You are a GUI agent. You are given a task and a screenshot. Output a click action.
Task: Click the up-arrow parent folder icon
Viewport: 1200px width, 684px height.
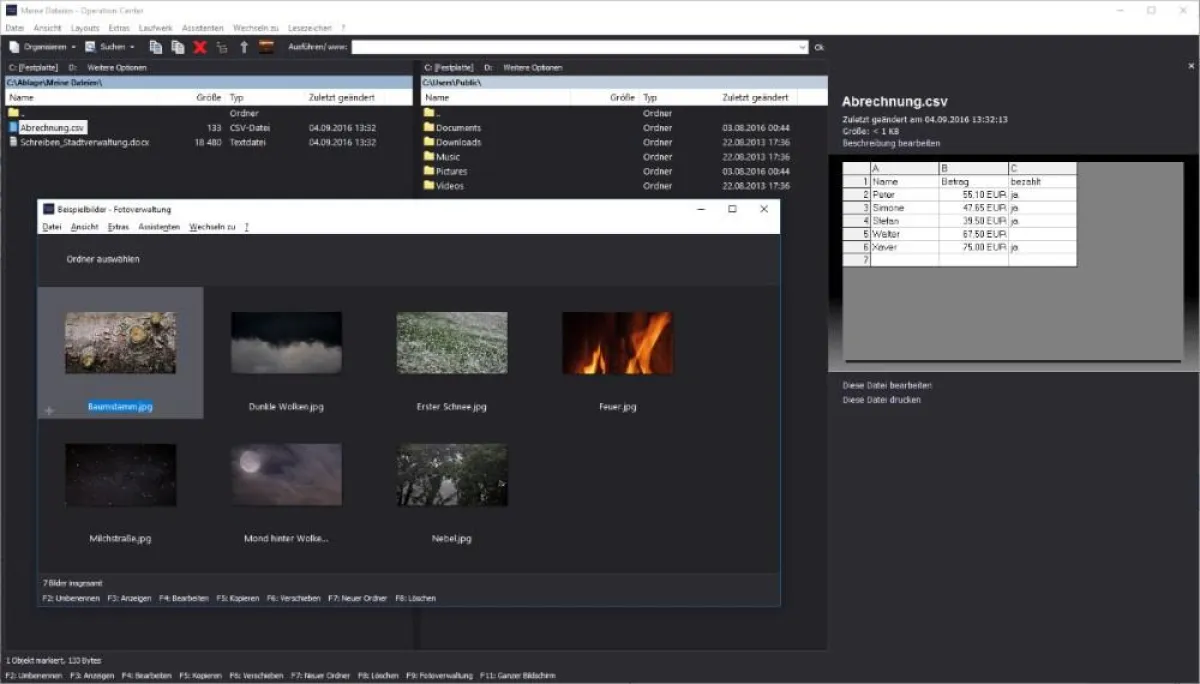click(244, 46)
